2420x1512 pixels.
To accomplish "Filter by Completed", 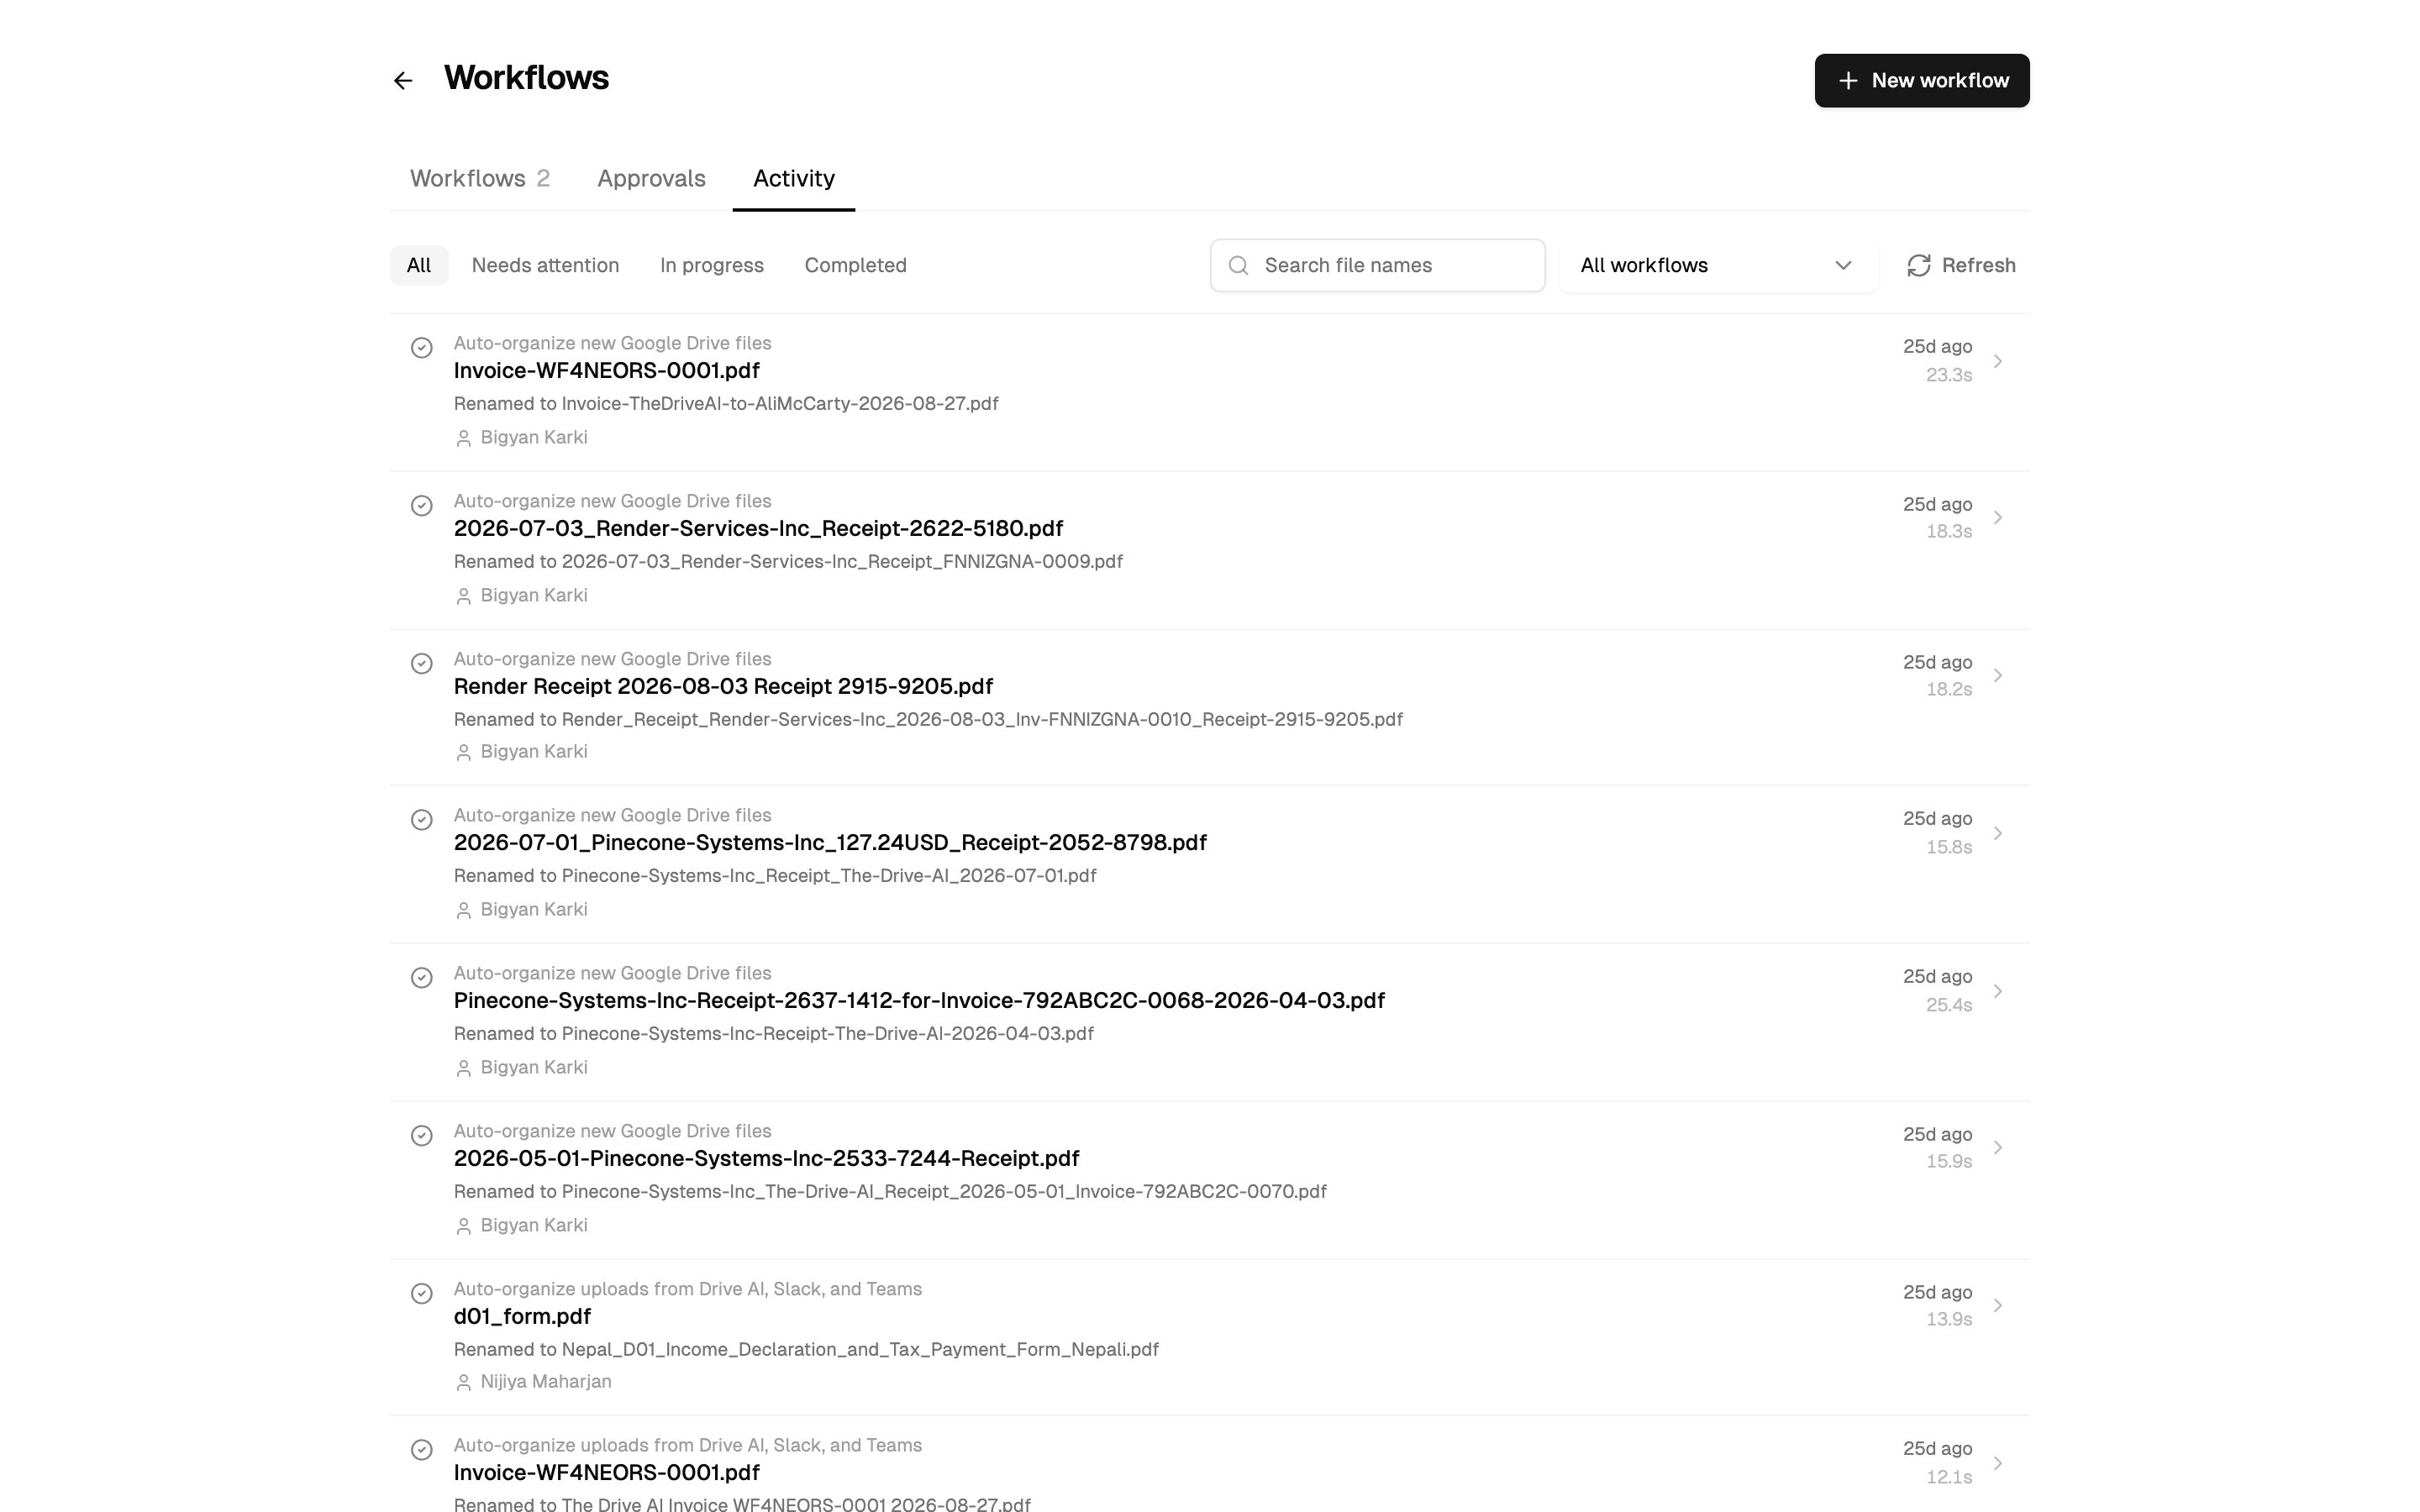I will (x=855, y=265).
